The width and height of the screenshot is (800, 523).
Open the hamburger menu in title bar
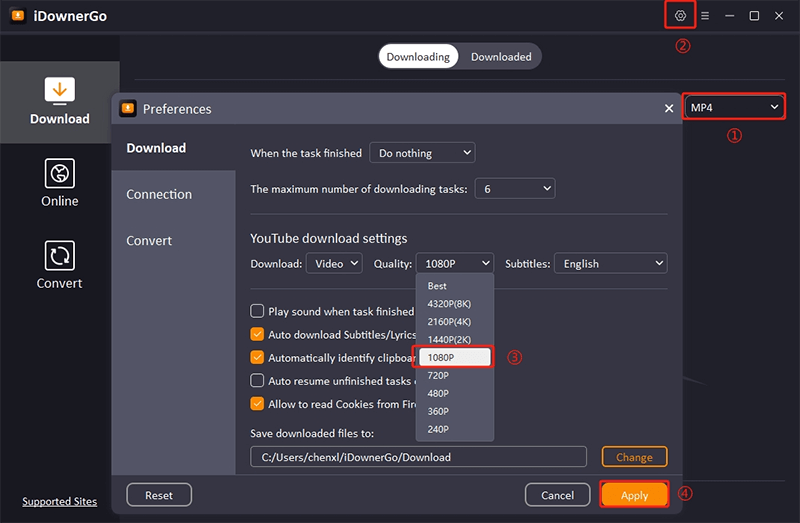tap(705, 16)
